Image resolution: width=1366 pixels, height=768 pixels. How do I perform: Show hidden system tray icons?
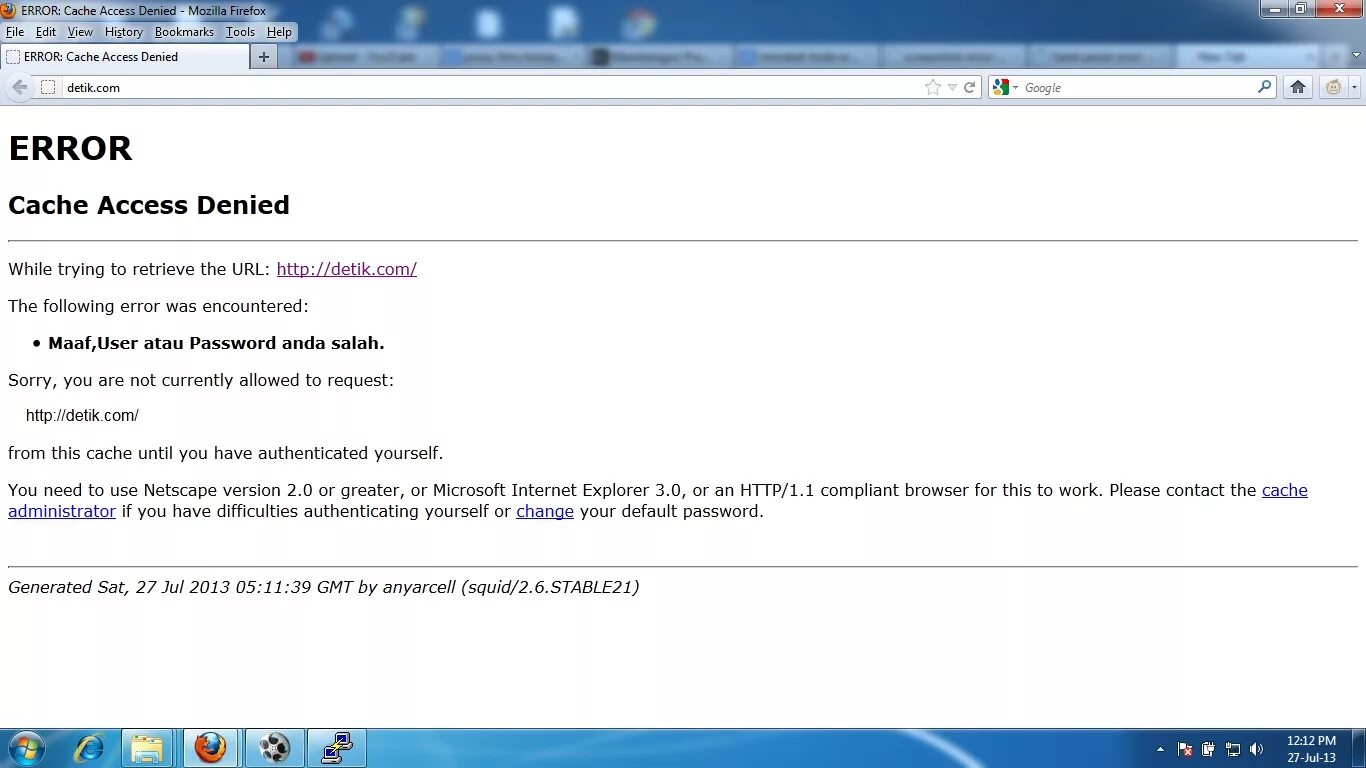(1160, 749)
